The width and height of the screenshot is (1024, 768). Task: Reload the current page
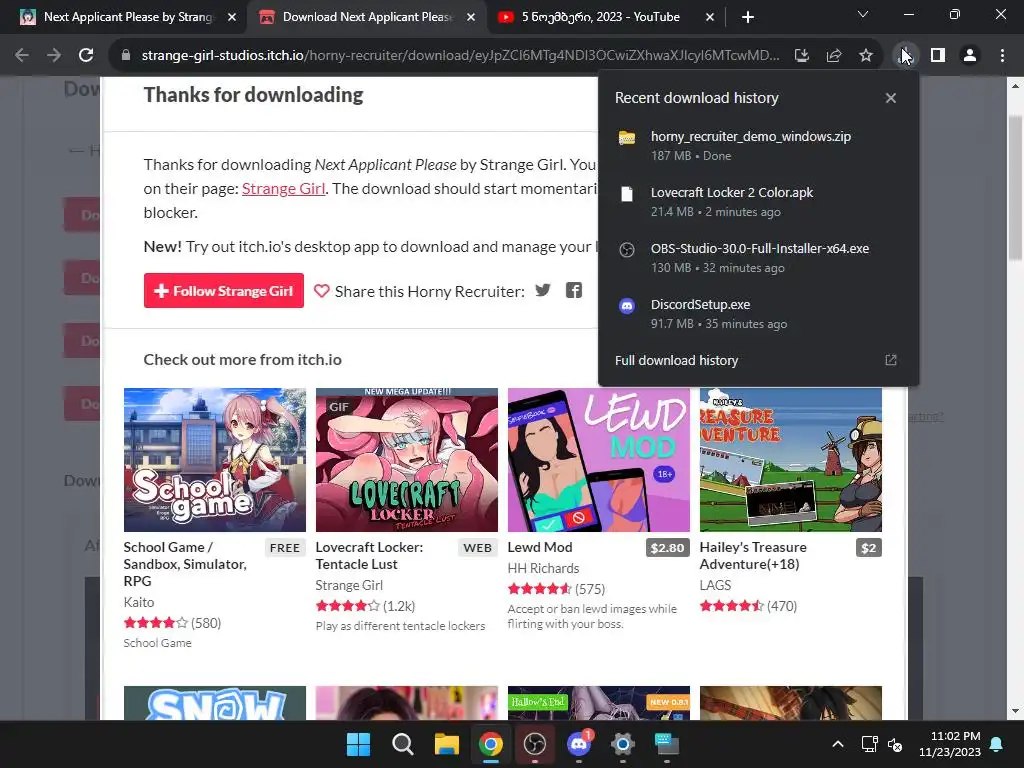point(86,56)
